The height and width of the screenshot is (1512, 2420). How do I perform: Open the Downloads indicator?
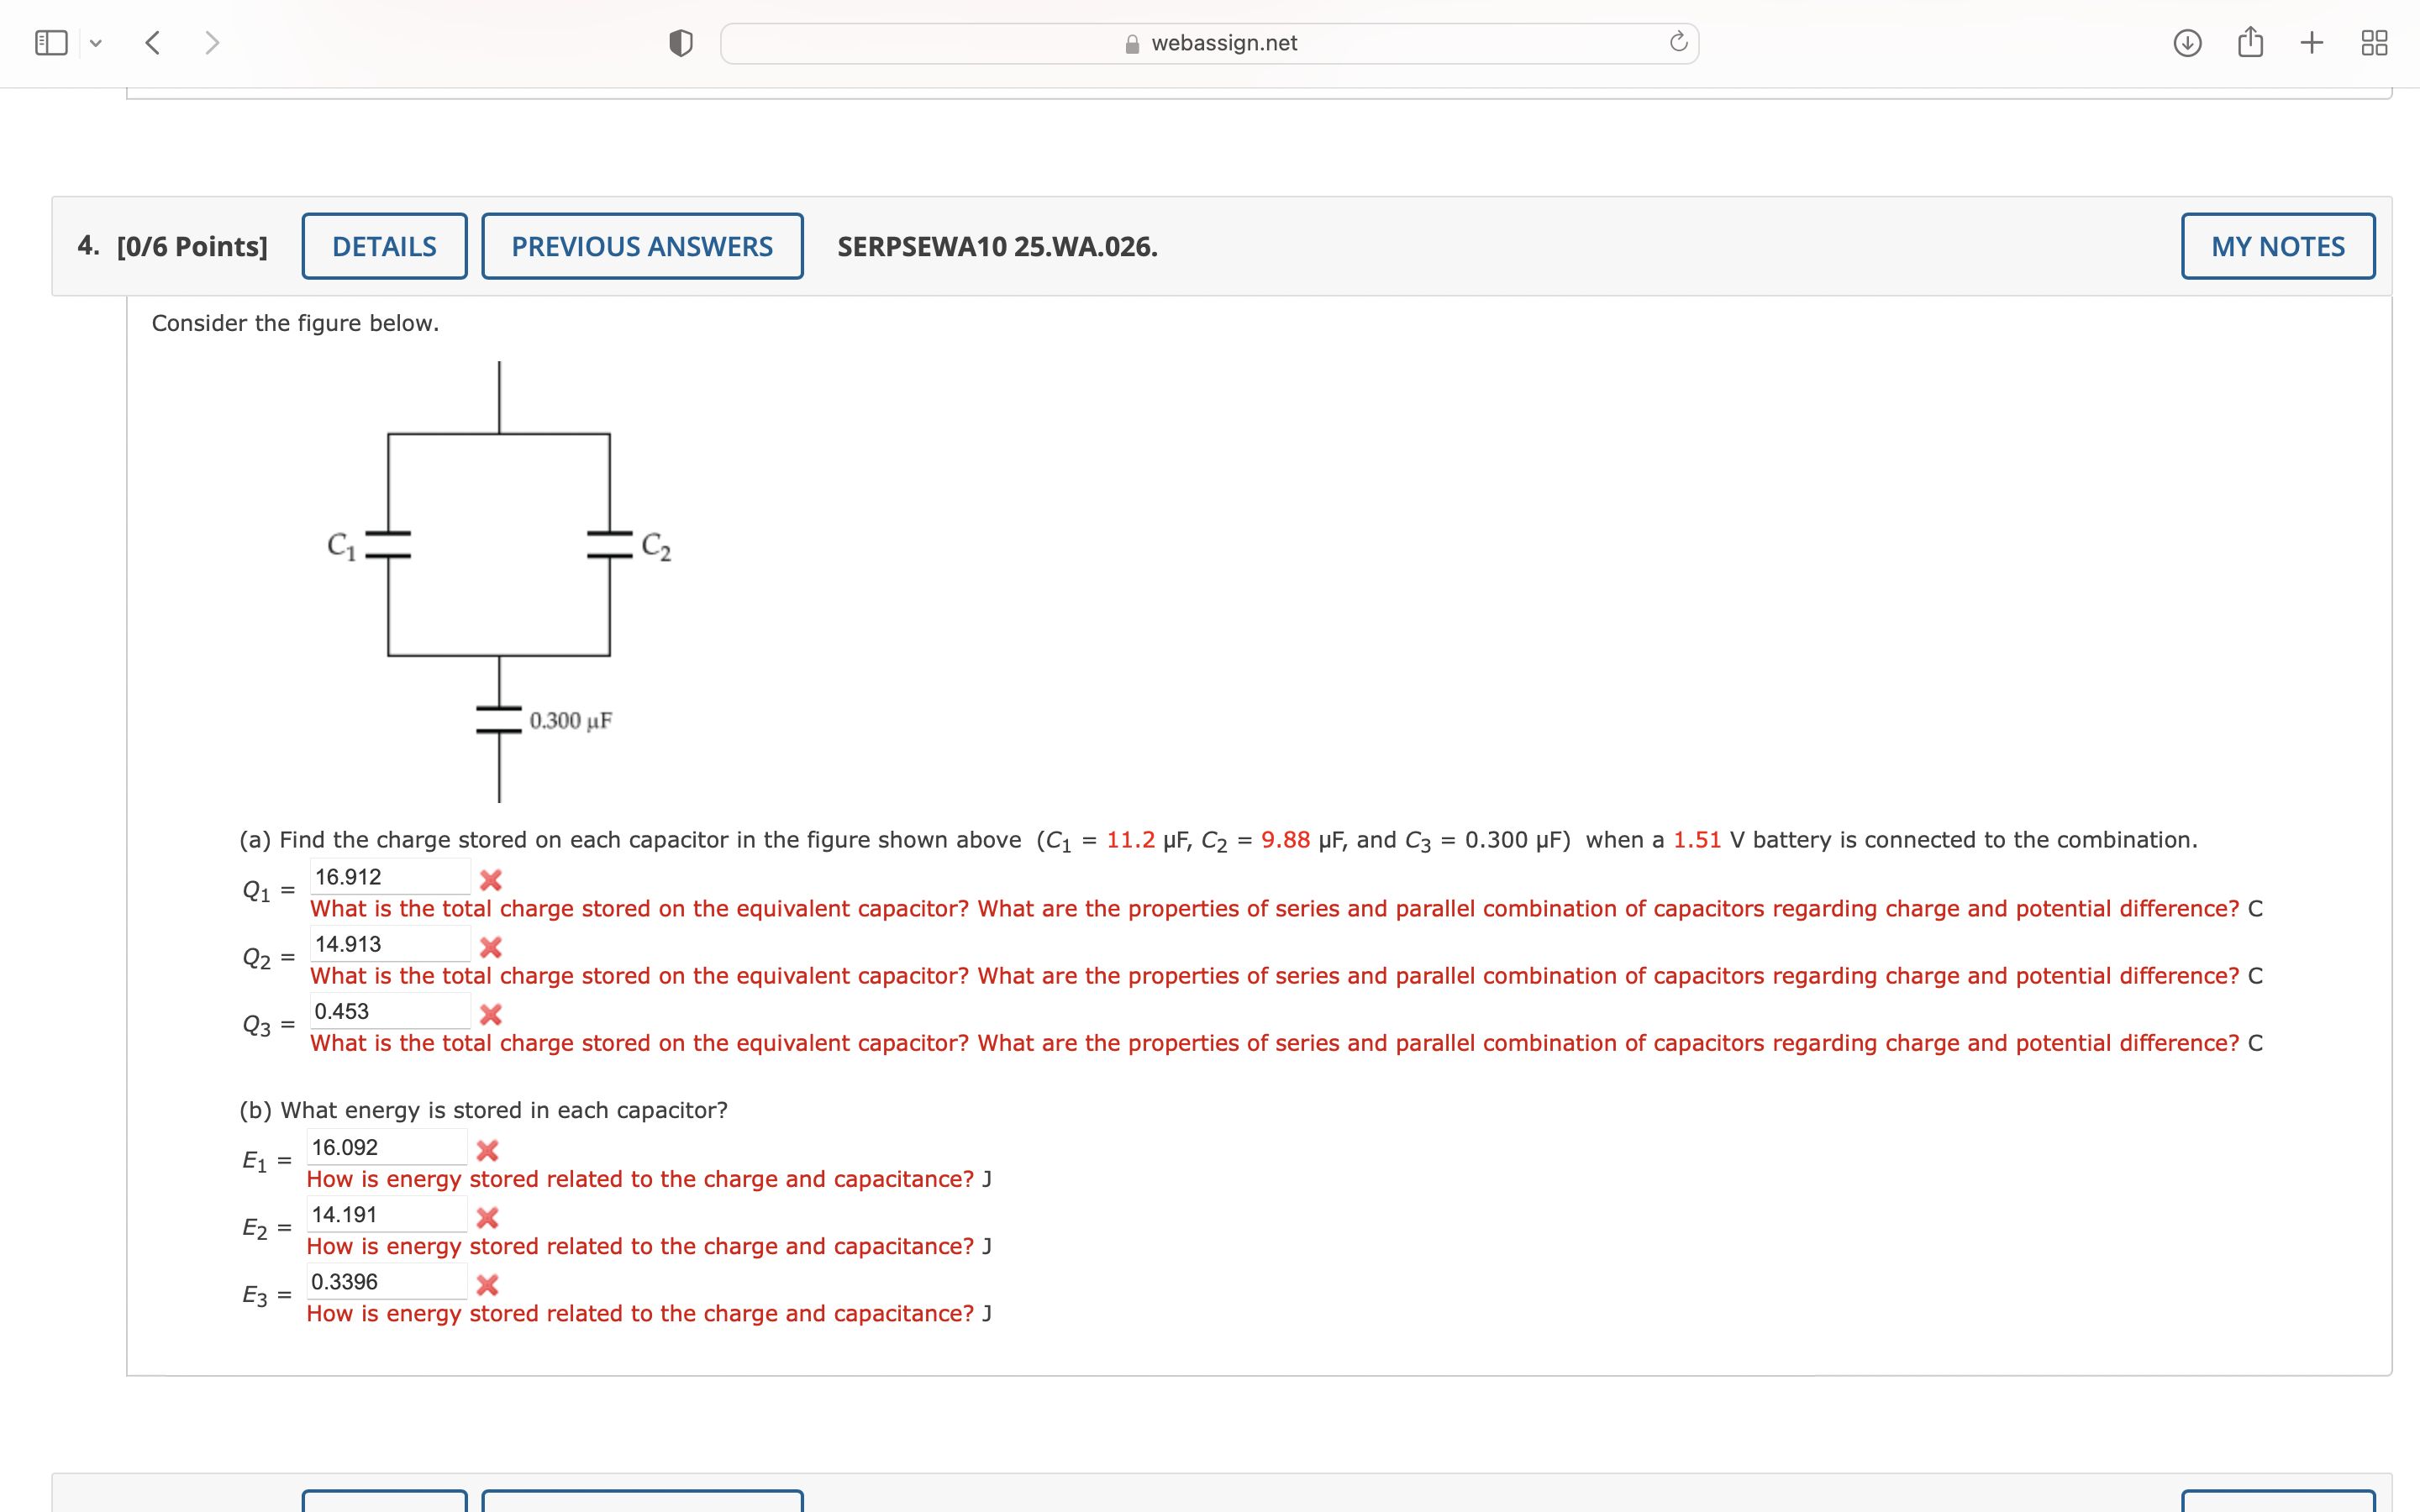click(2186, 42)
